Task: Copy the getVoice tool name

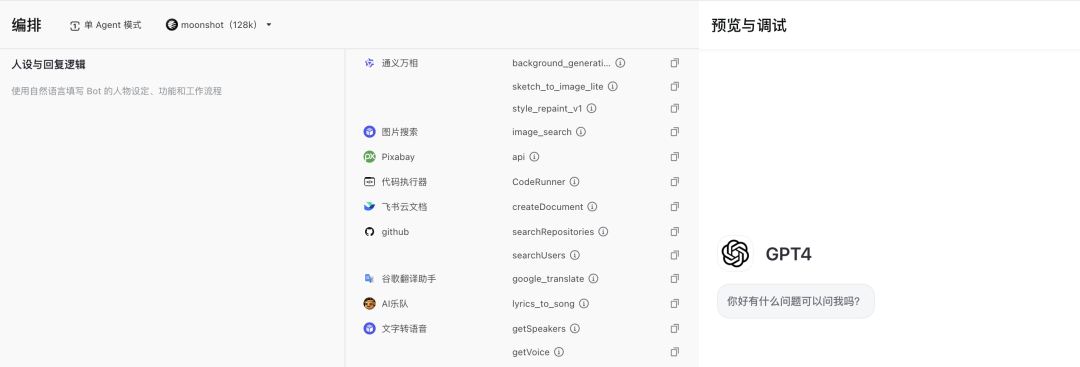Action: click(675, 352)
